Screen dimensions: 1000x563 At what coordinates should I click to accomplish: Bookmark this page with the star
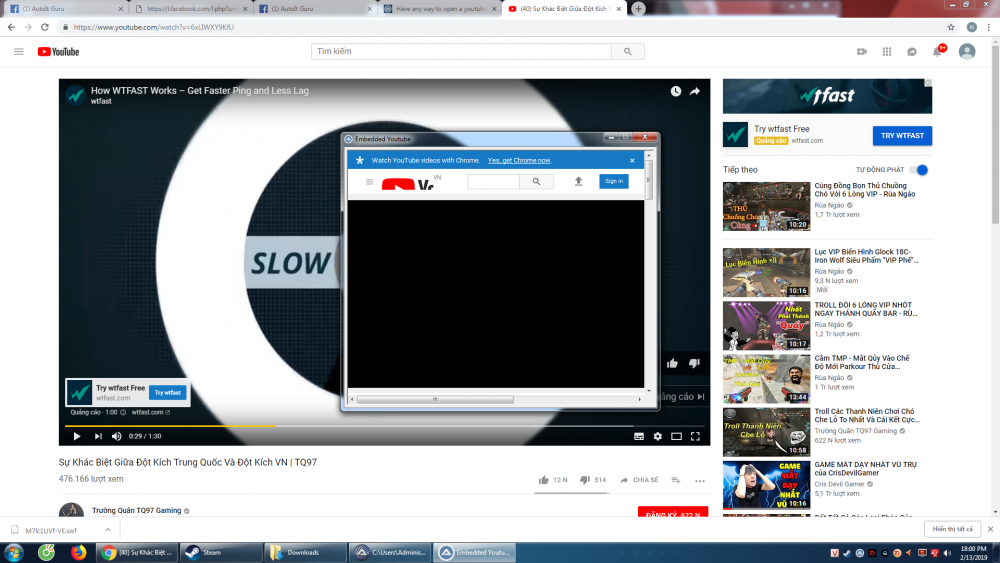(951, 27)
